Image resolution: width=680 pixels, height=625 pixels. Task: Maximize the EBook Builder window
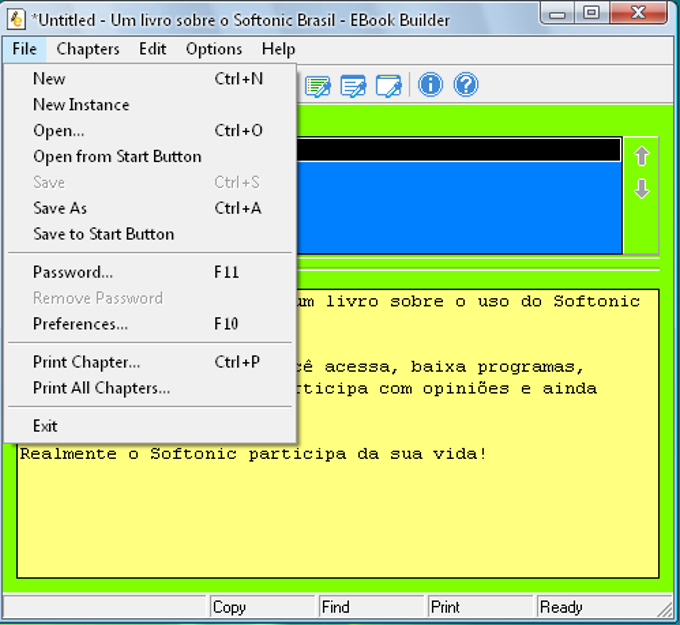click(592, 13)
